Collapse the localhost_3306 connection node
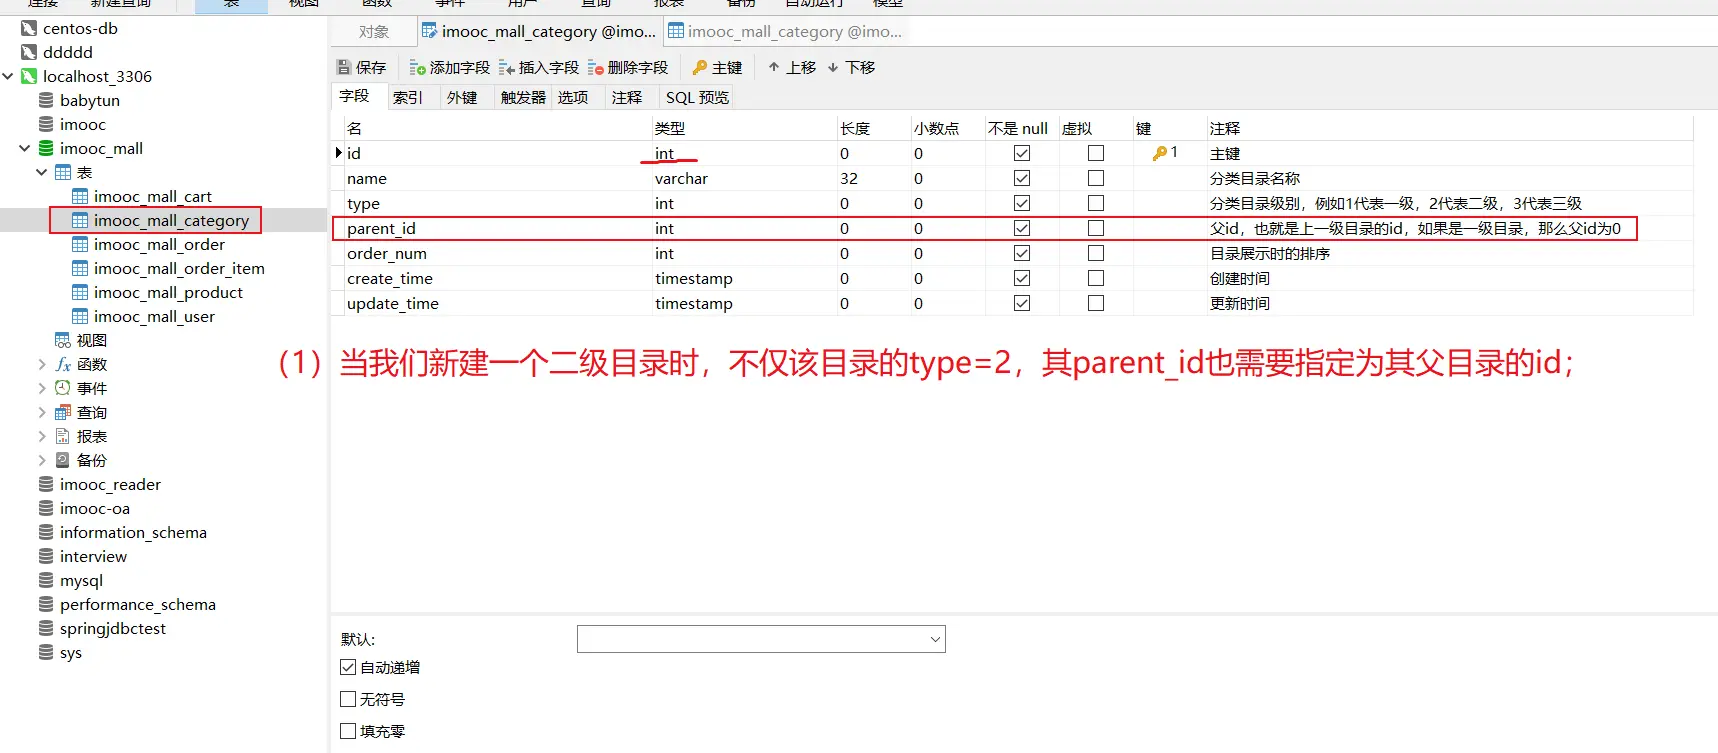 pos(8,76)
